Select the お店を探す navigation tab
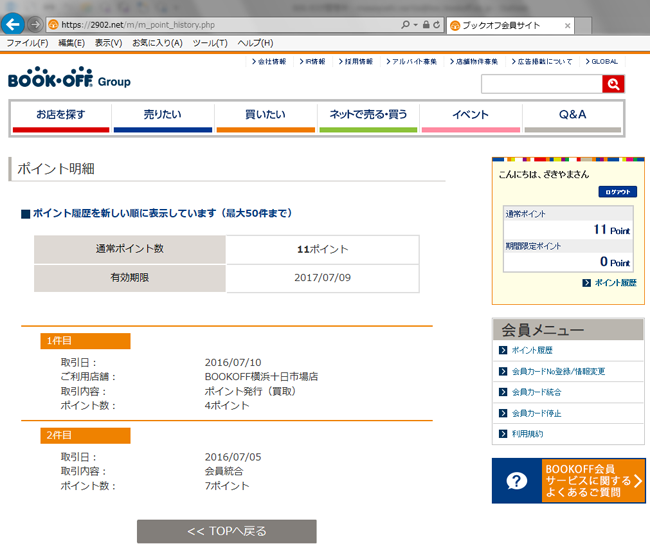This screenshot has height=546, width=650. click(x=61, y=118)
